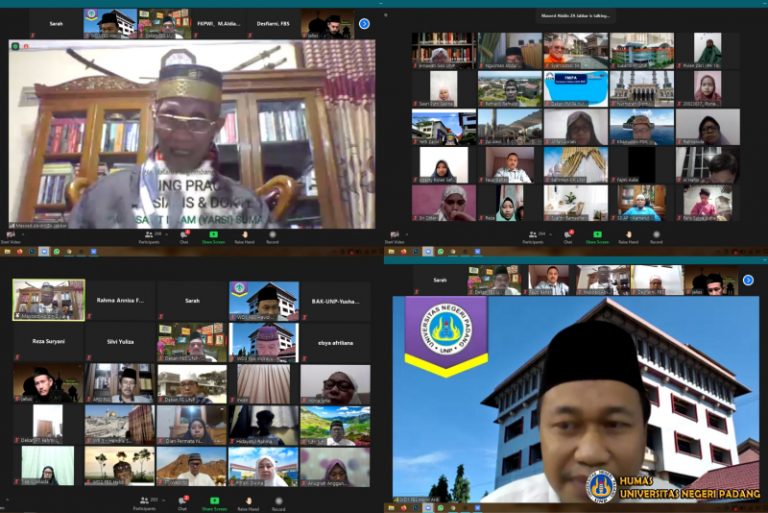Screen dimensions: 768x513
Task: Open Participants in top-left Zoom window
Action: click(x=148, y=237)
